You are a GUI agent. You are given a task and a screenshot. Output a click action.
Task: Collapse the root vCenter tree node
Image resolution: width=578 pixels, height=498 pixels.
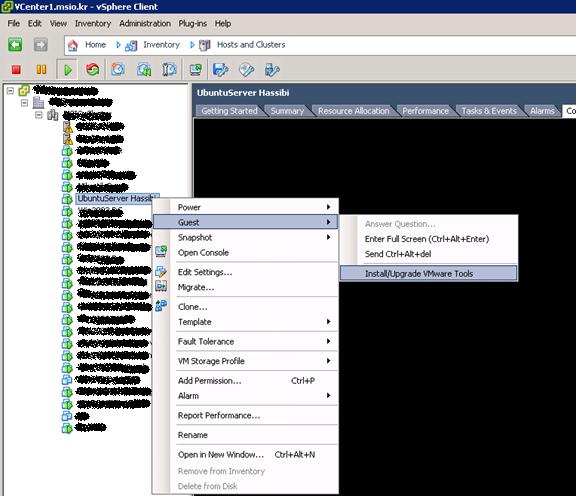tap(10, 91)
